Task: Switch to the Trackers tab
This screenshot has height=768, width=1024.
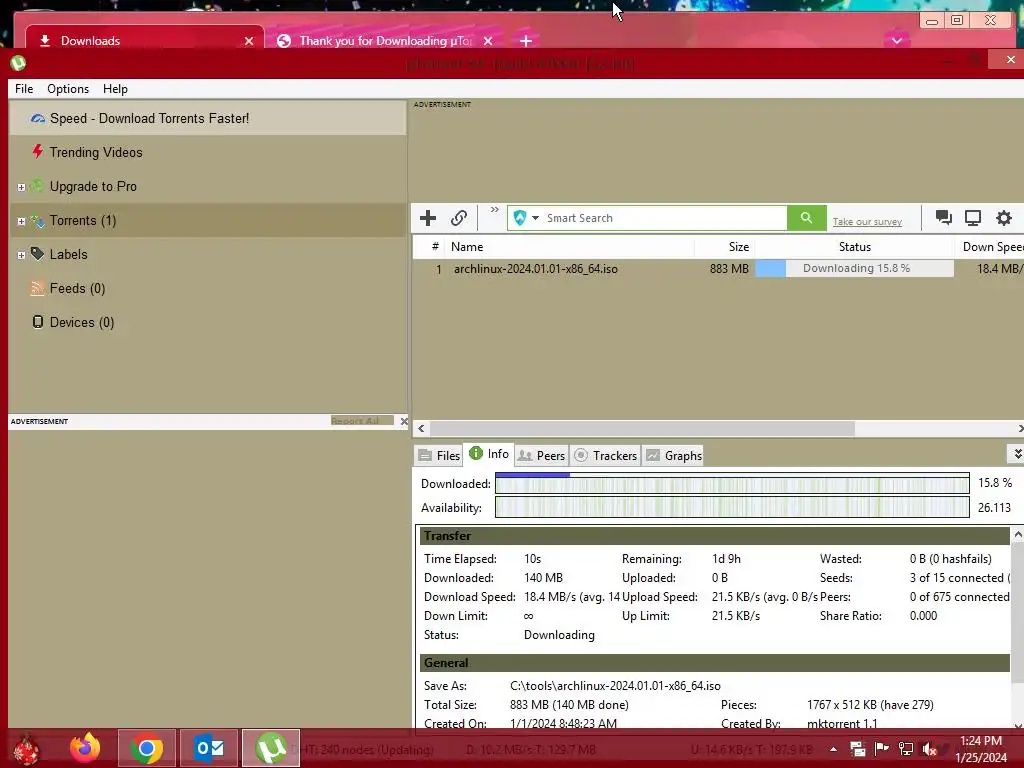Action: 605,456
